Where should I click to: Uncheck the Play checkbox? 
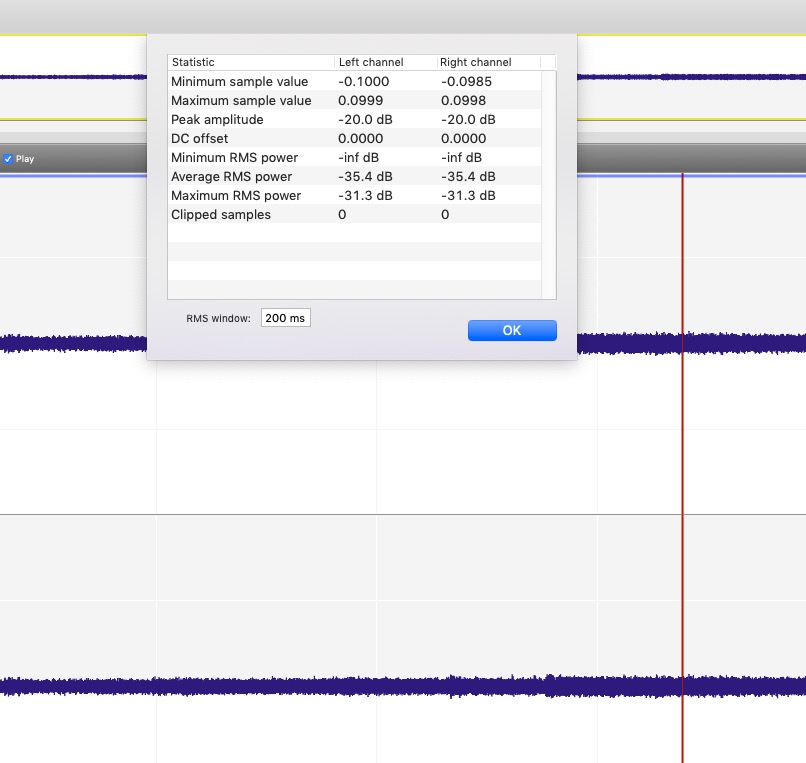click(x=8, y=159)
